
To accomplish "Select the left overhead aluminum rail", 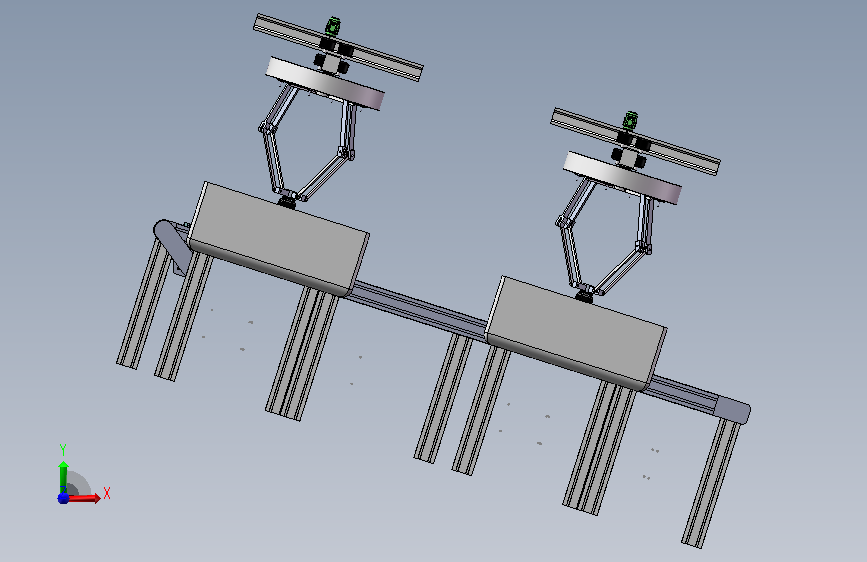I will tap(338, 48).
